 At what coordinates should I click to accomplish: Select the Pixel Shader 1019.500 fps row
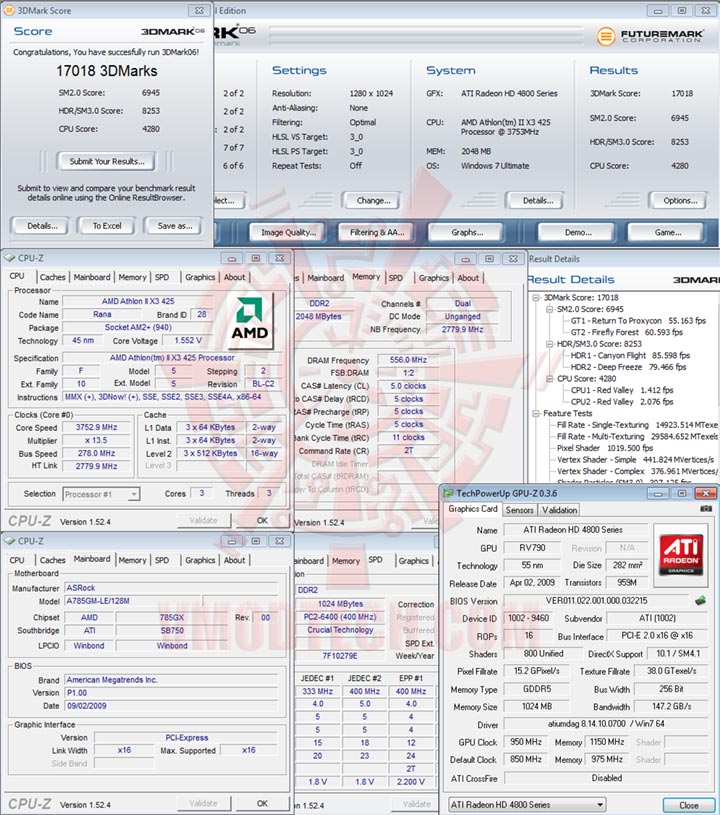click(x=605, y=448)
